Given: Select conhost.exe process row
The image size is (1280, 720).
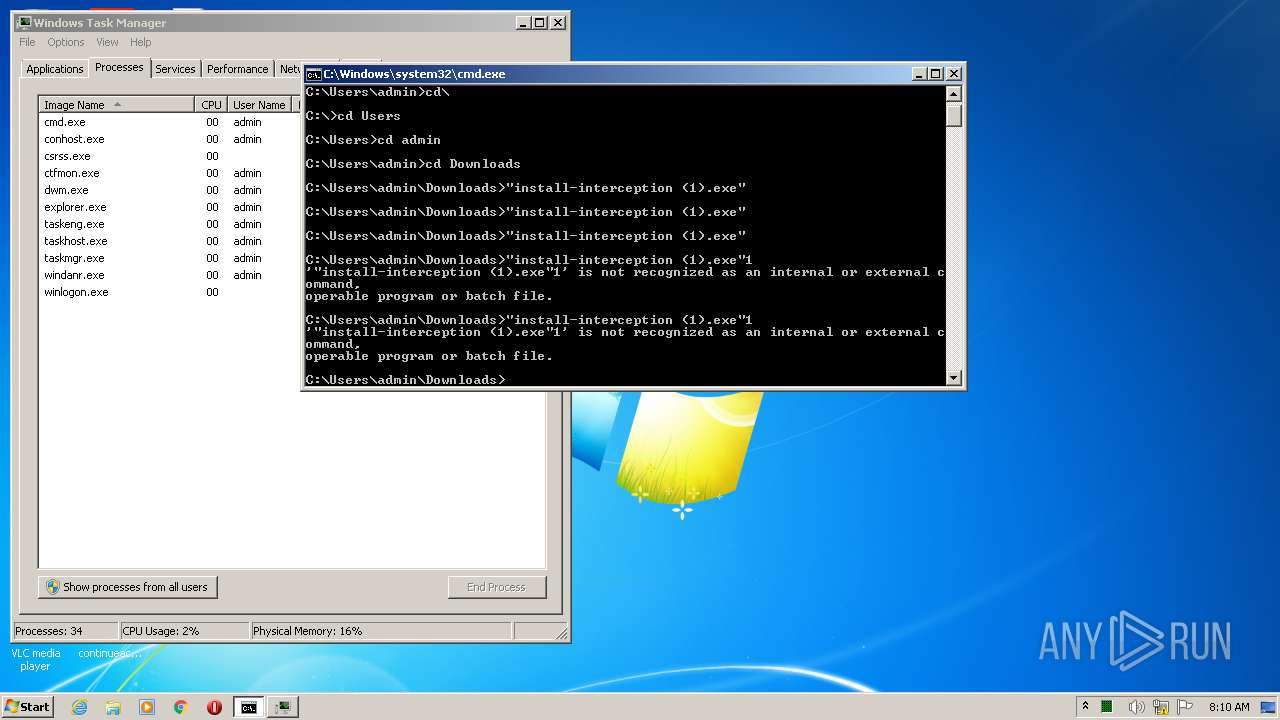Looking at the screenshot, I should tap(170, 139).
